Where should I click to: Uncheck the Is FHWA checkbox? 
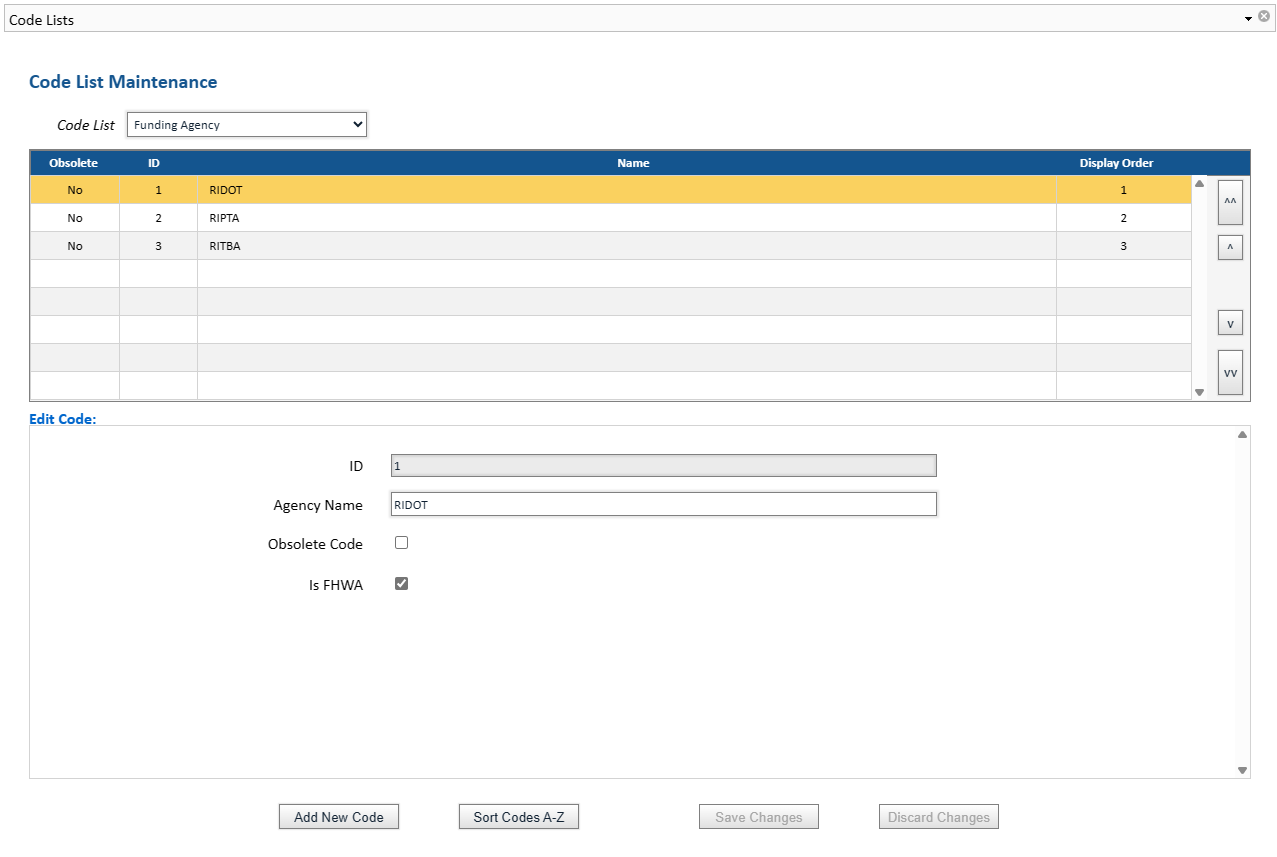[401, 583]
